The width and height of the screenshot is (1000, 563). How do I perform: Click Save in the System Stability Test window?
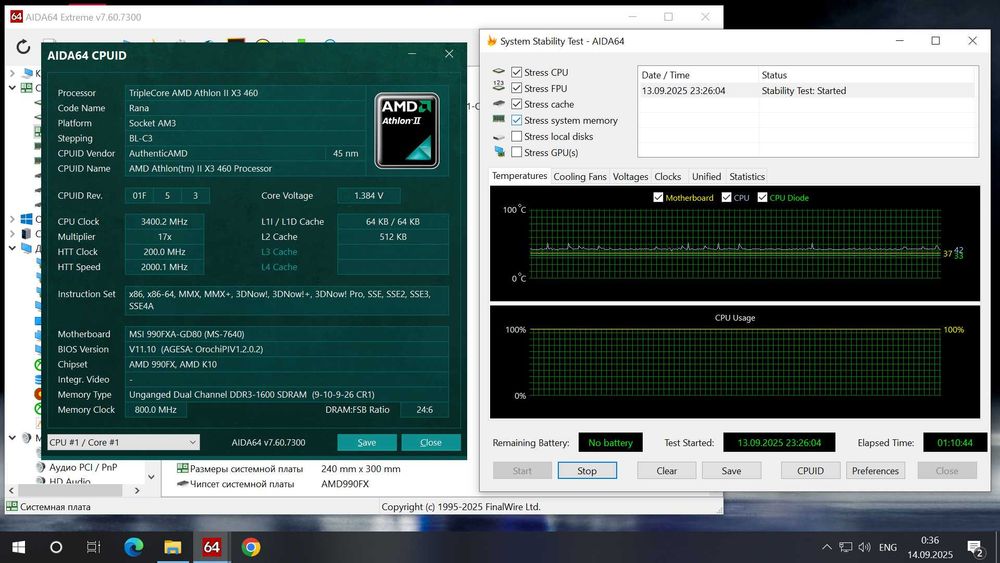click(x=732, y=471)
